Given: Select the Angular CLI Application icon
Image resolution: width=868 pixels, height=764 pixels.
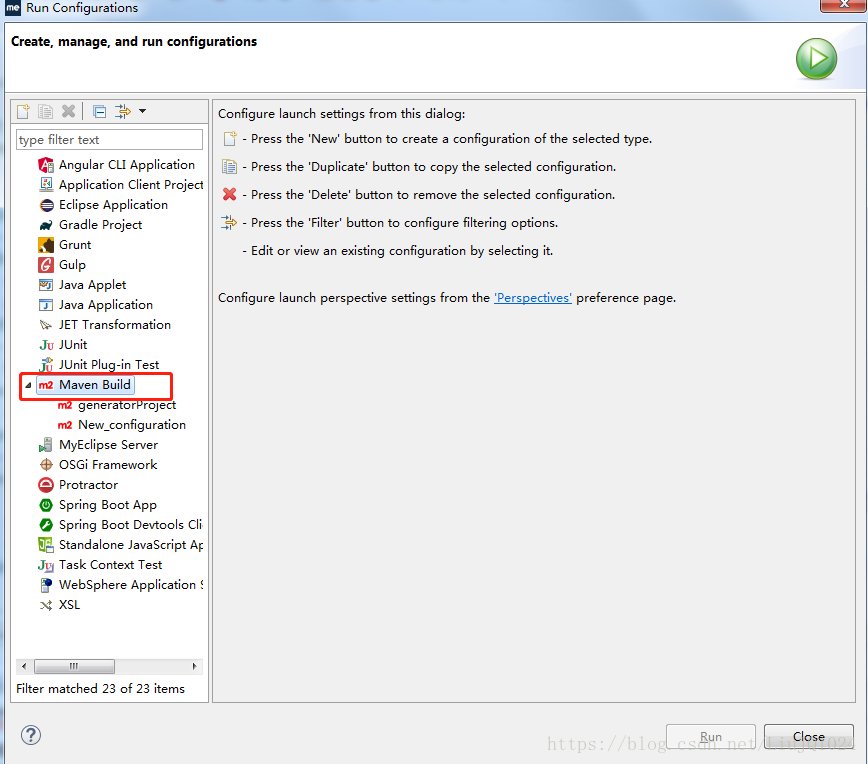Looking at the screenshot, I should point(46,165).
